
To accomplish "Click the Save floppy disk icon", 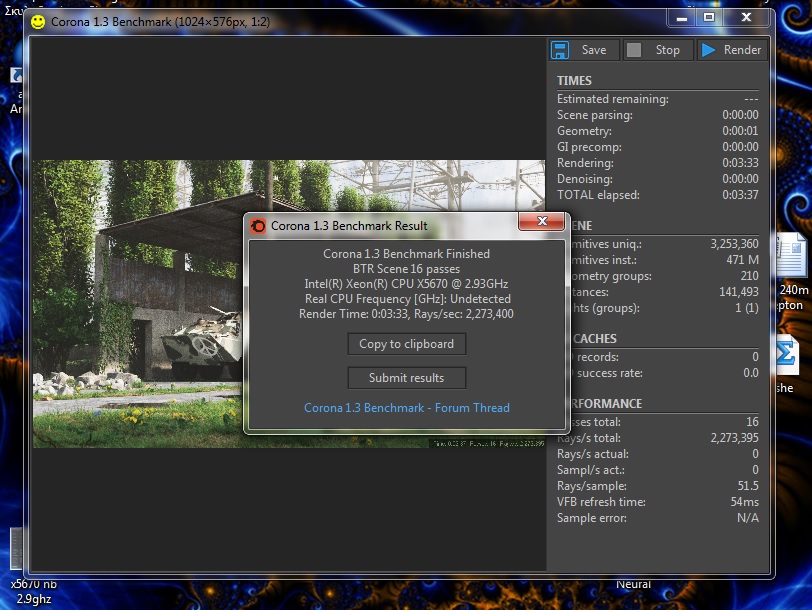I will 560,50.
